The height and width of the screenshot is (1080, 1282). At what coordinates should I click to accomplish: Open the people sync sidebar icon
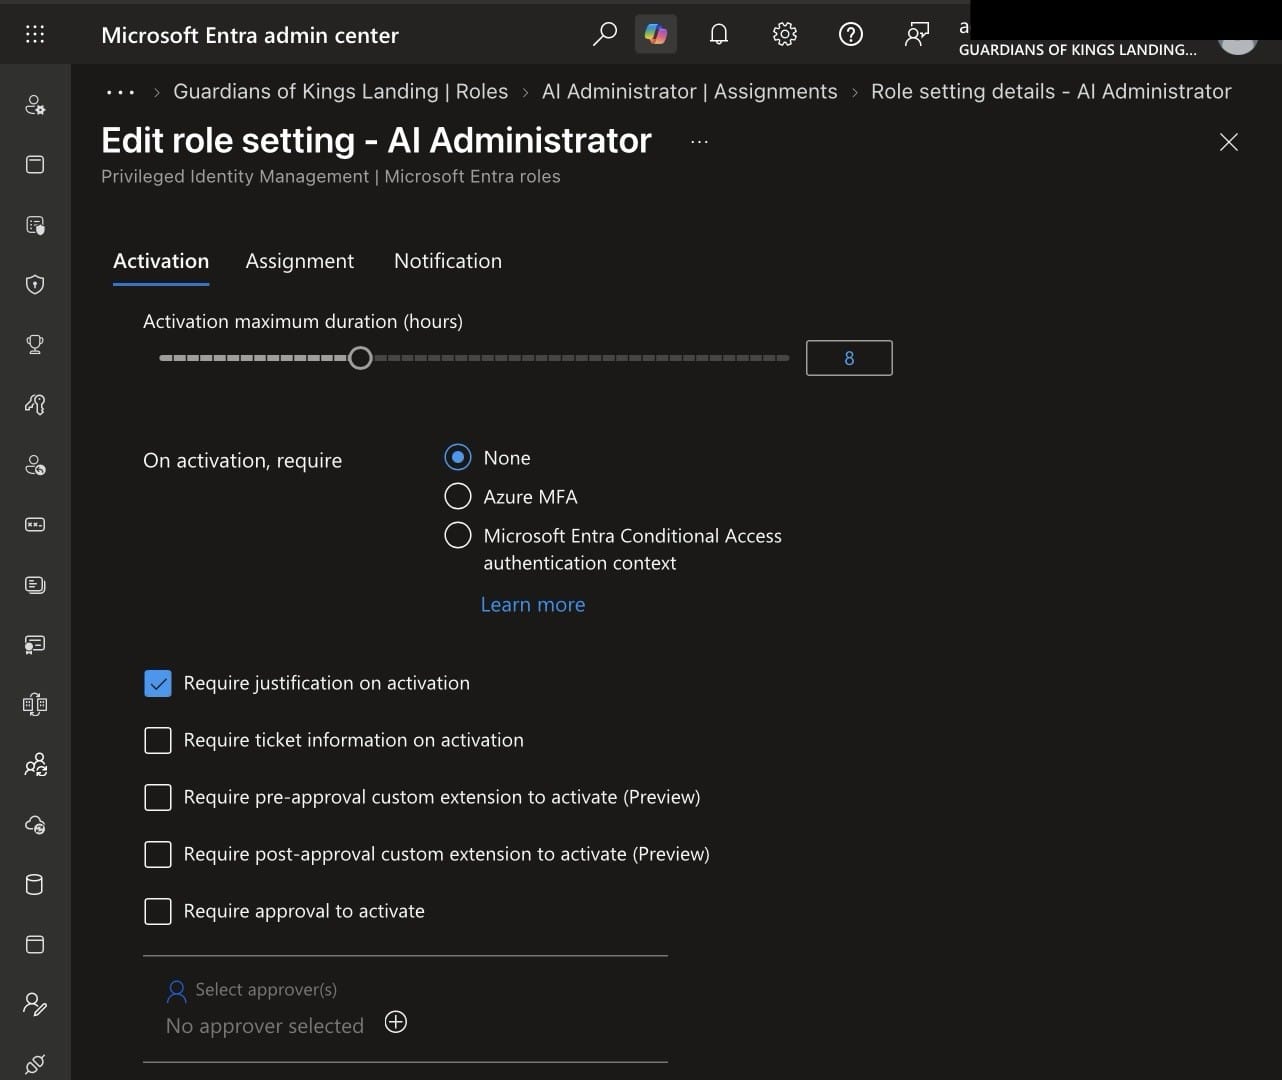coord(35,765)
